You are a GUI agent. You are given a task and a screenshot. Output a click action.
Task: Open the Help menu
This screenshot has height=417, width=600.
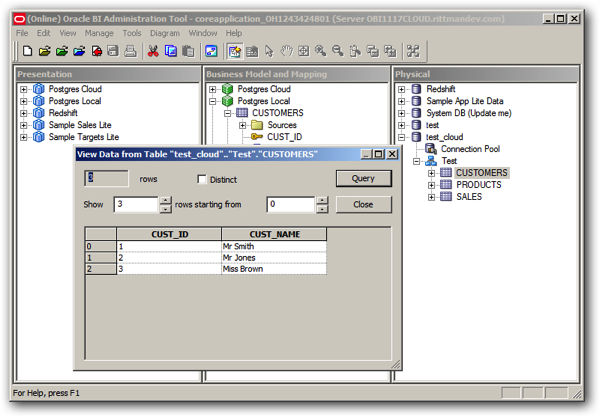pos(234,33)
